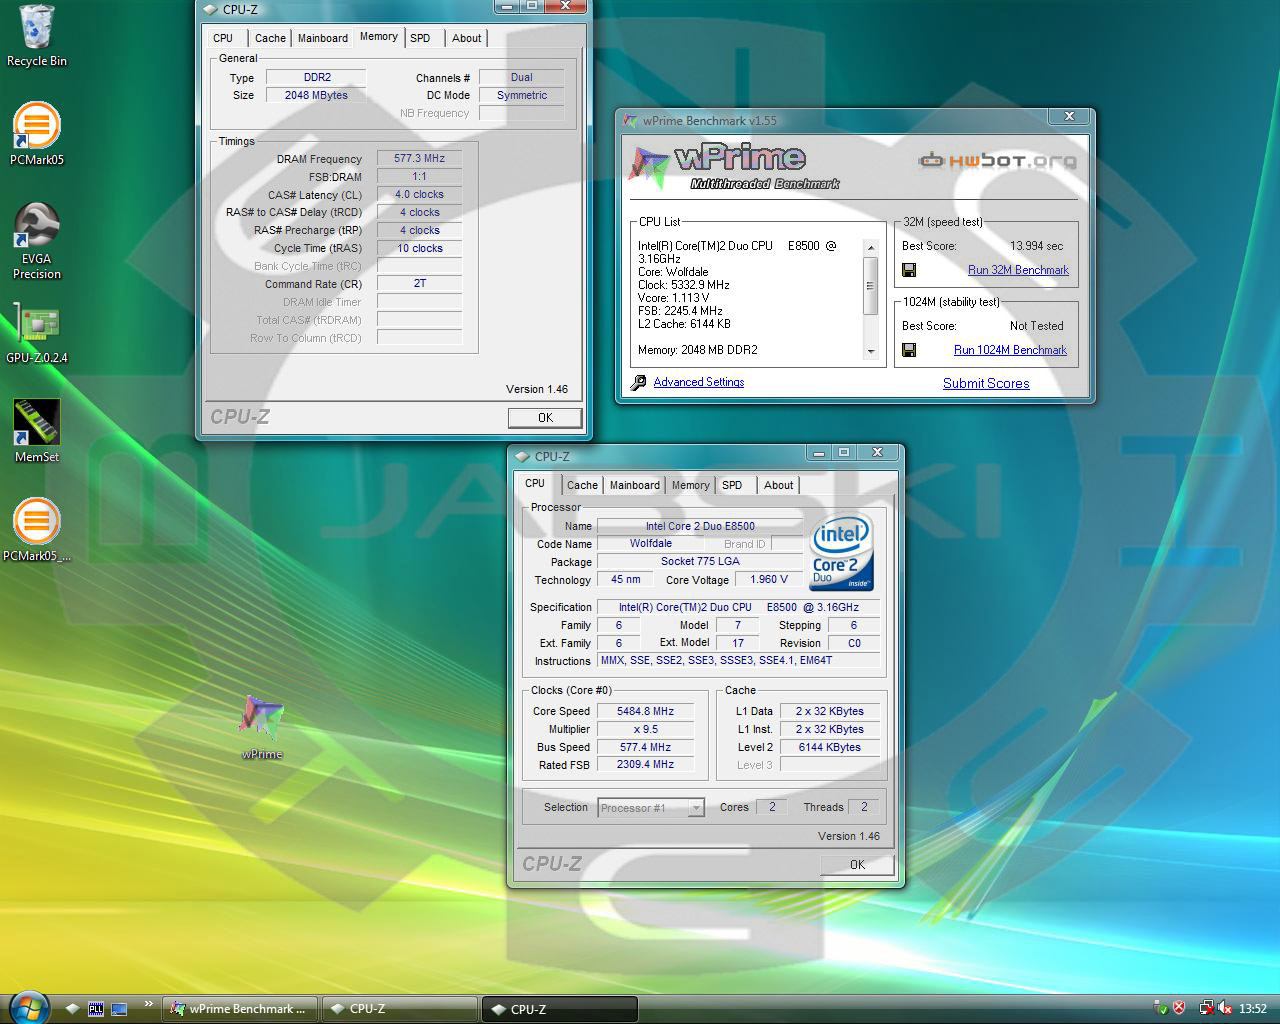This screenshot has height=1024, width=1280.
Task: Click the disconnected network tray icon
Action: point(1206,1009)
